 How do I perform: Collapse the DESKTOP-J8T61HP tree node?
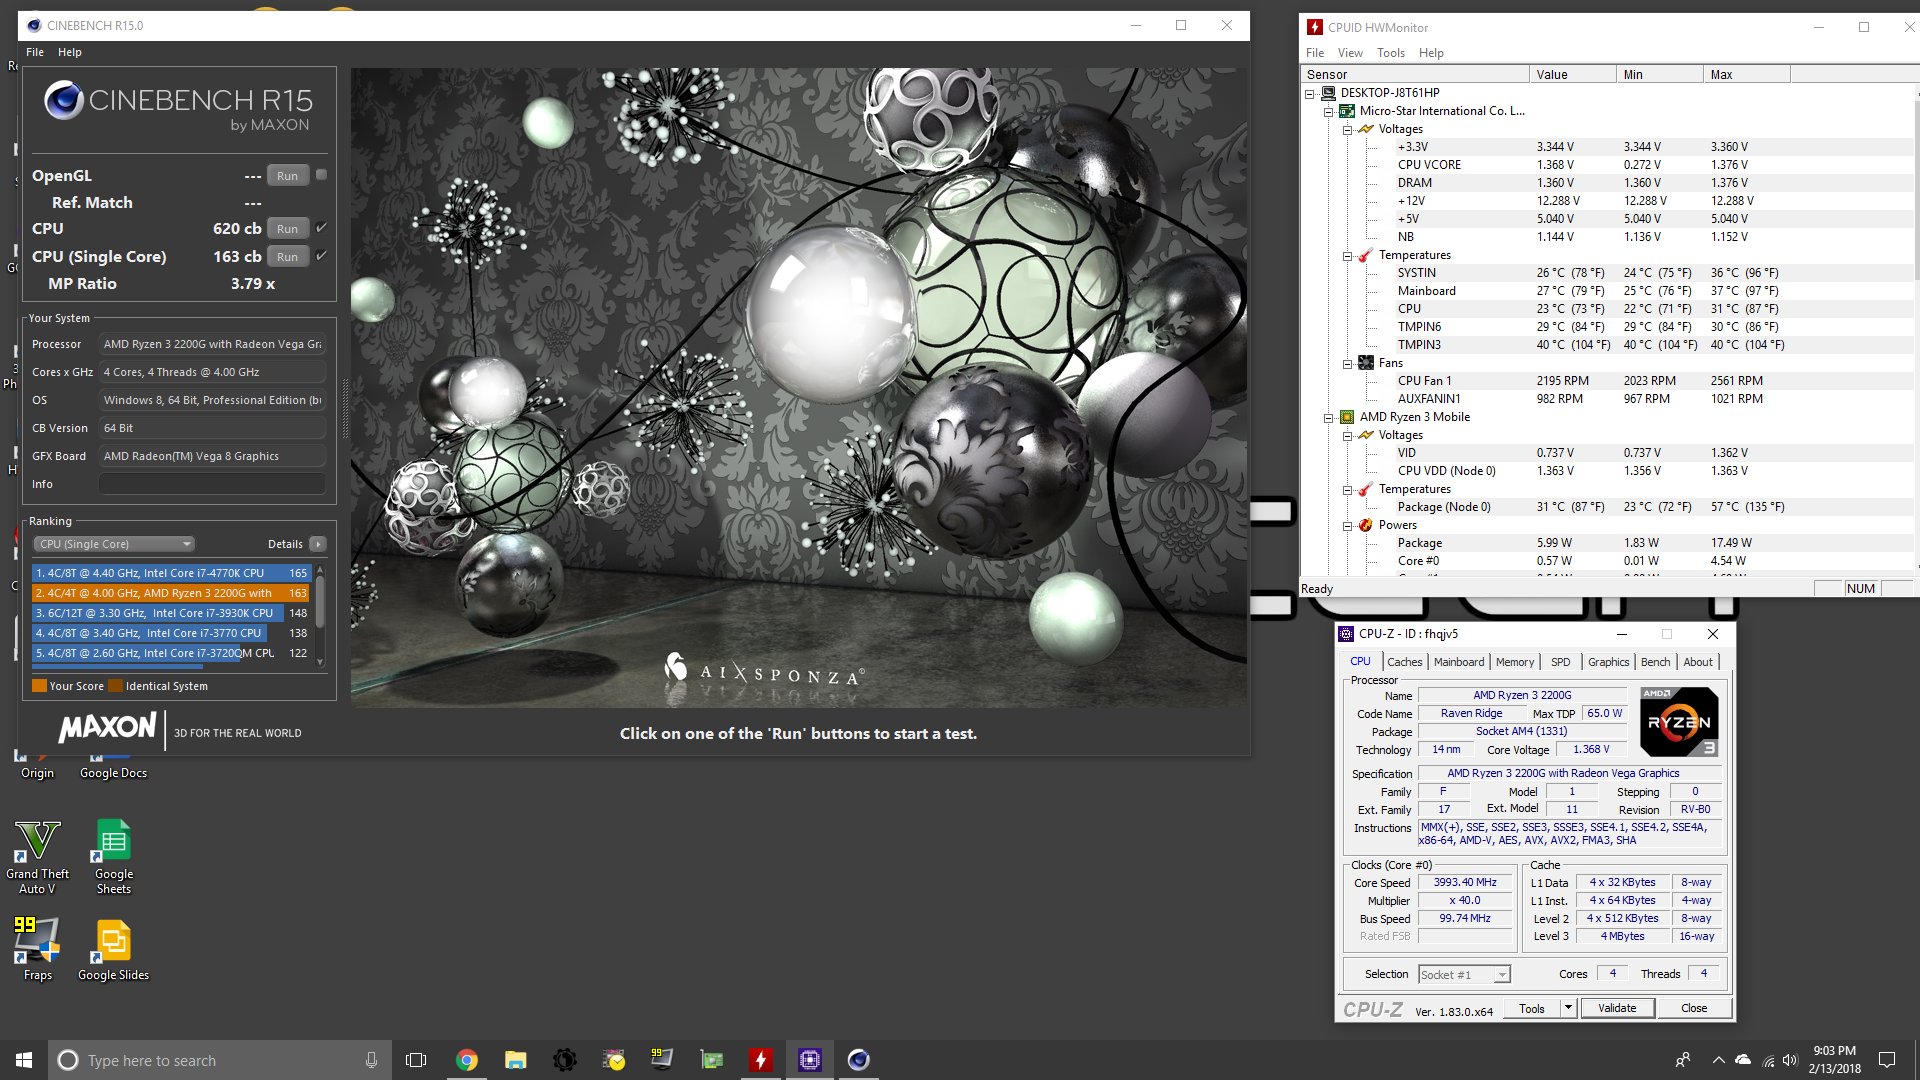click(1309, 93)
